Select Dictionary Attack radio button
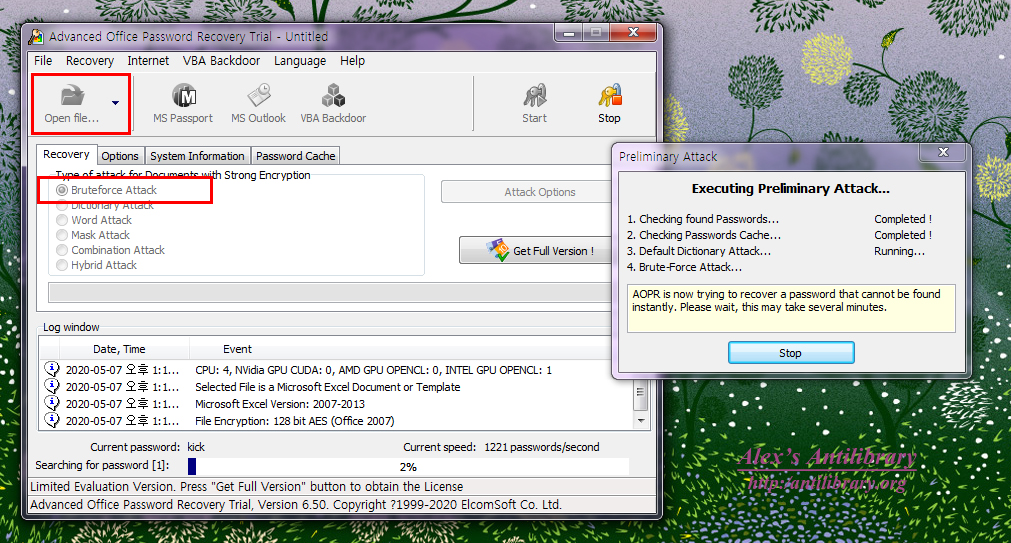The width and height of the screenshot is (1011, 543). (62, 205)
